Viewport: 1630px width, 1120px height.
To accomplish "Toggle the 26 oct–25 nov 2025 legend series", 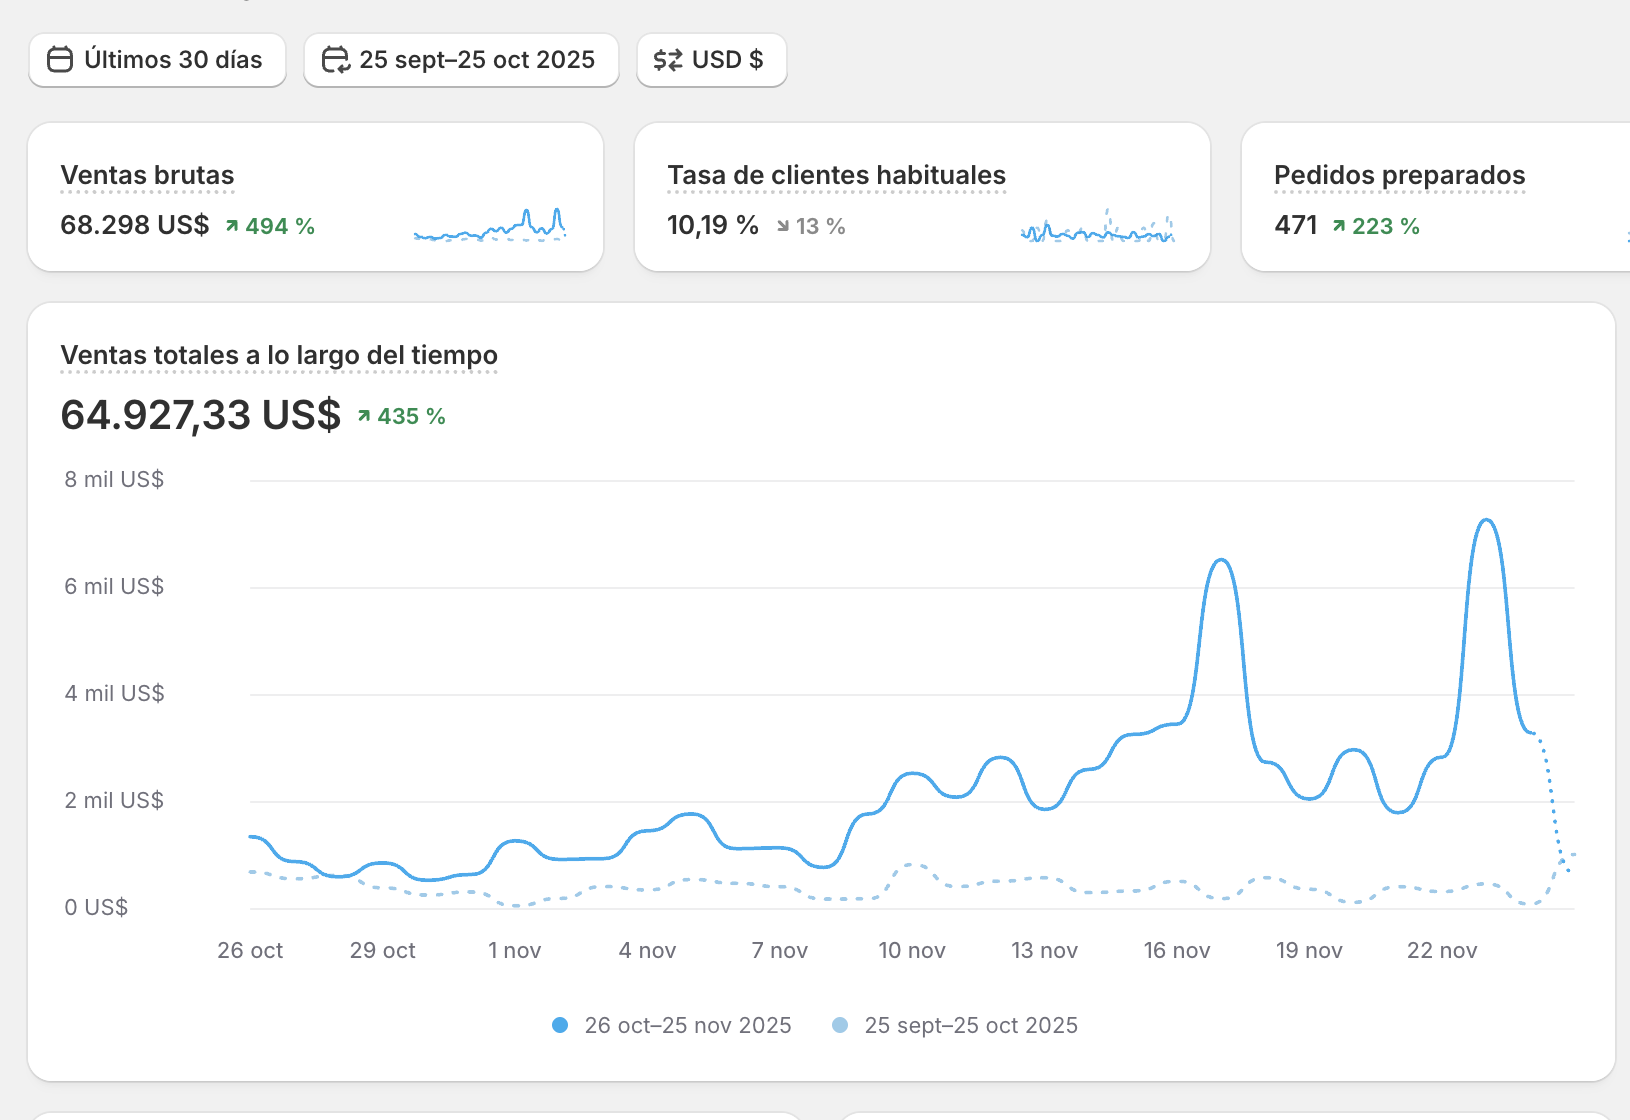I will (x=672, y=1025).
